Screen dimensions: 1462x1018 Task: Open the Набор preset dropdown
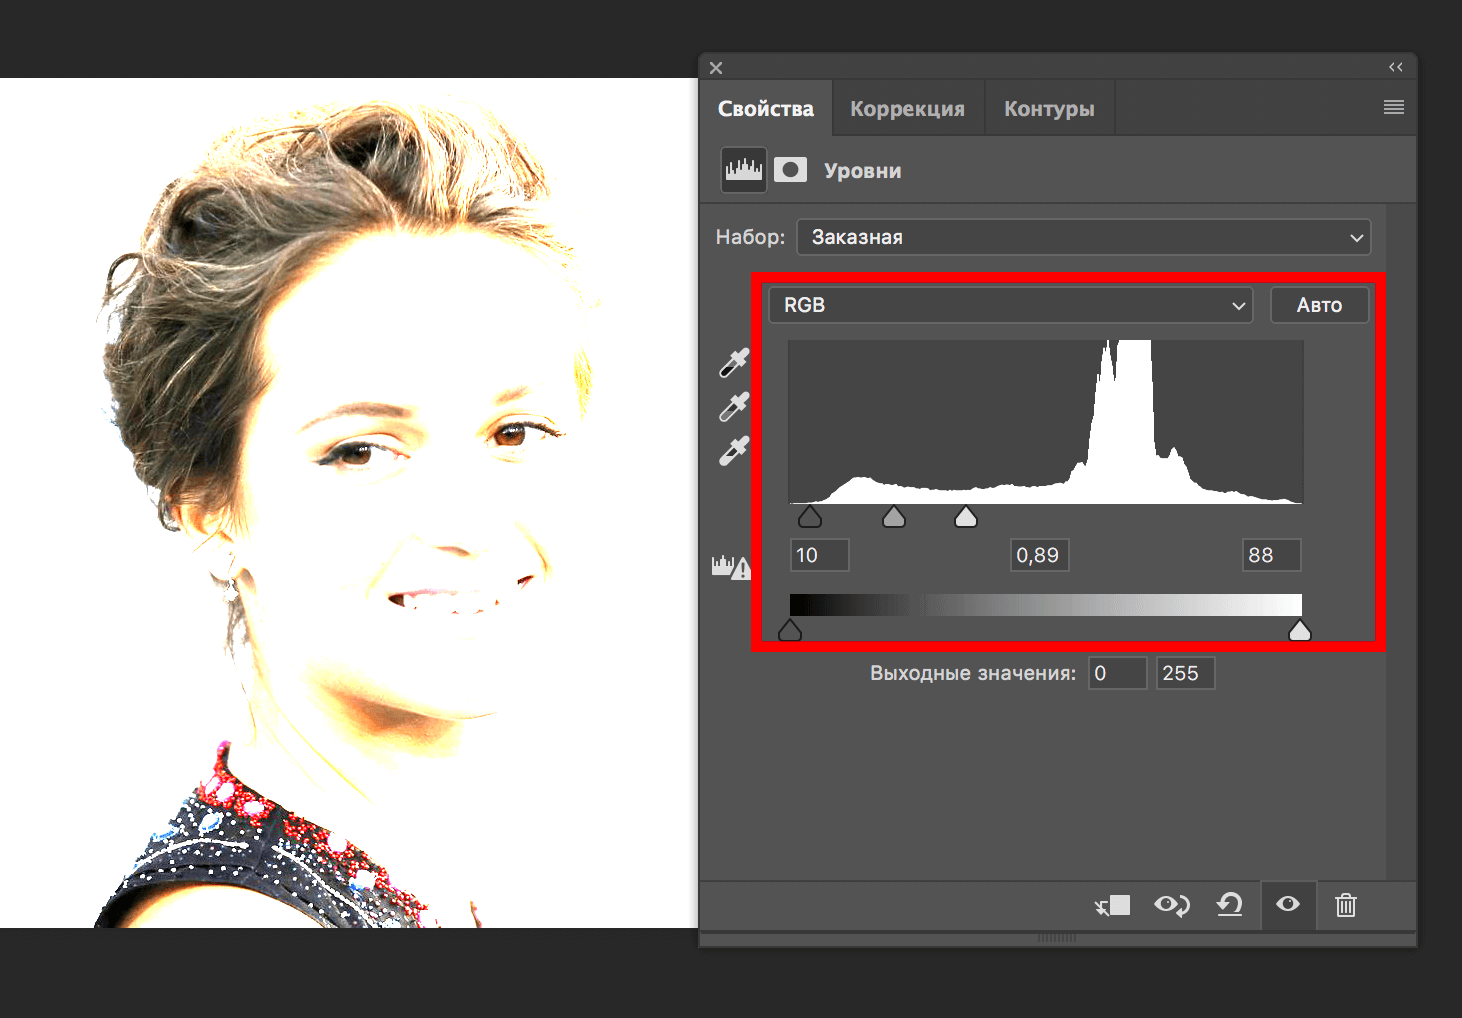[x=1083, y=237]
